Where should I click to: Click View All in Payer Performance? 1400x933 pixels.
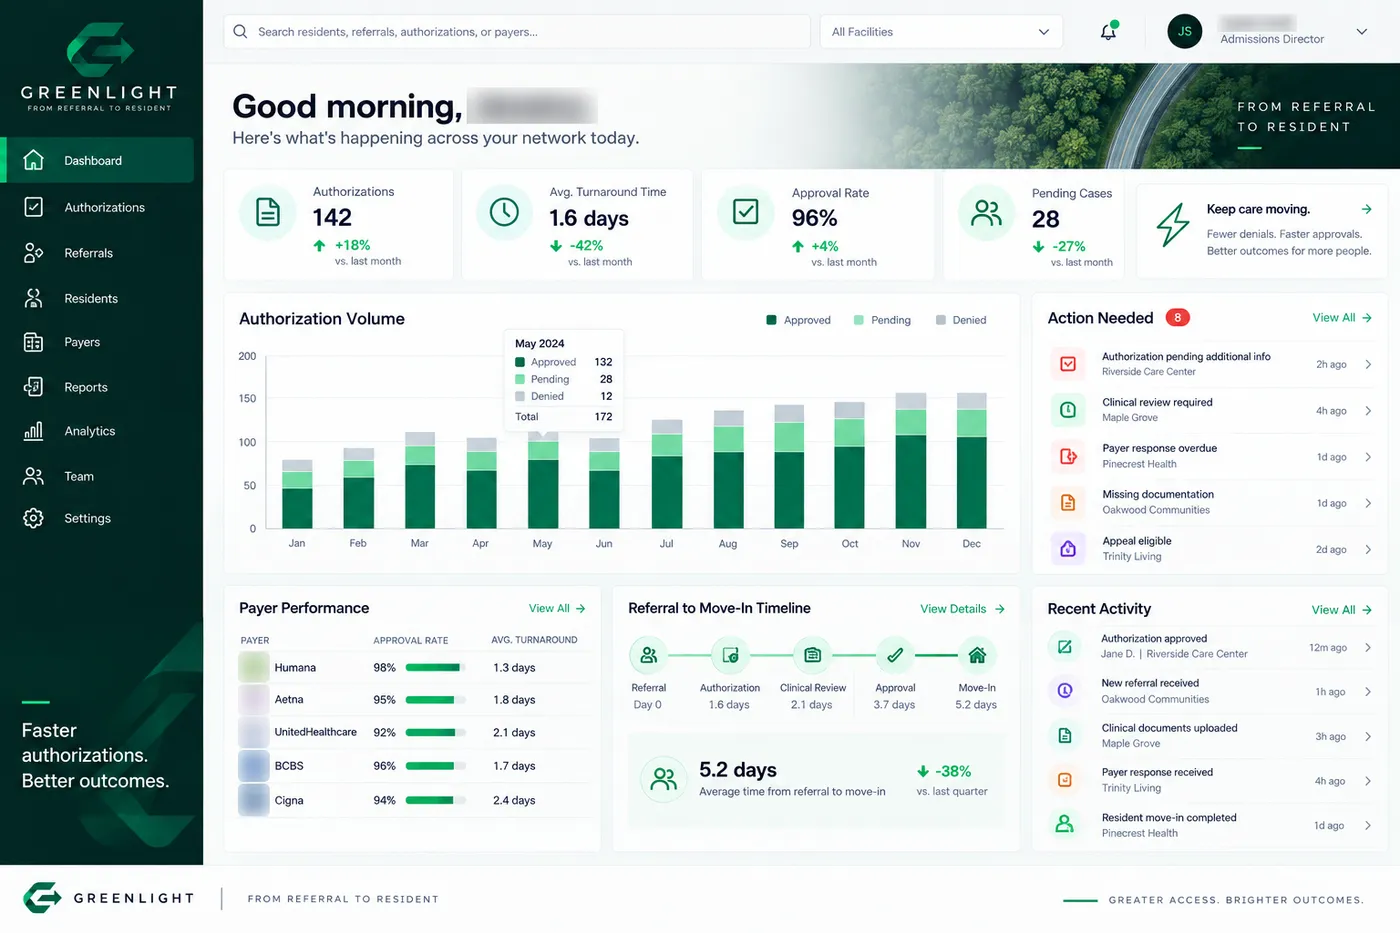click(557, 608)
